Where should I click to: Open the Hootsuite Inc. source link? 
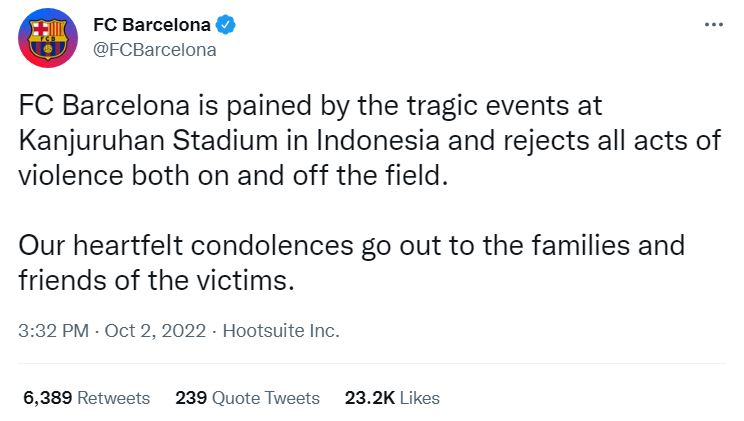click(x=281, y=331)
